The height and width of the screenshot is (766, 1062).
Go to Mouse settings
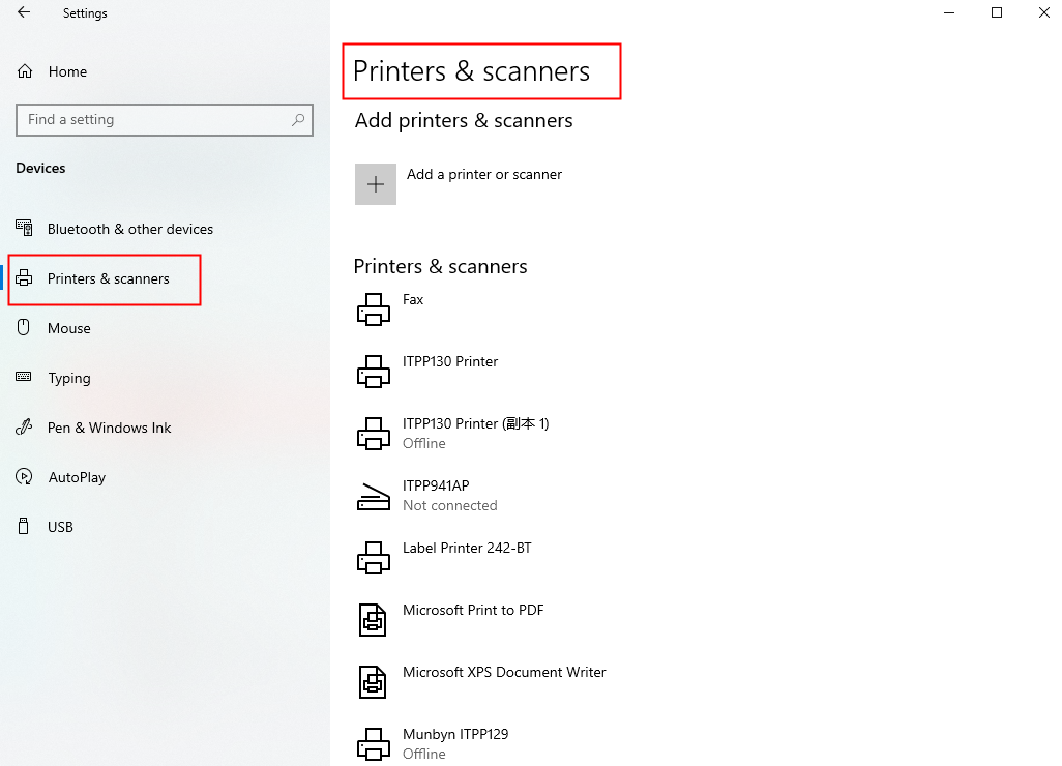pyautogui.click(x=69, y=328)
